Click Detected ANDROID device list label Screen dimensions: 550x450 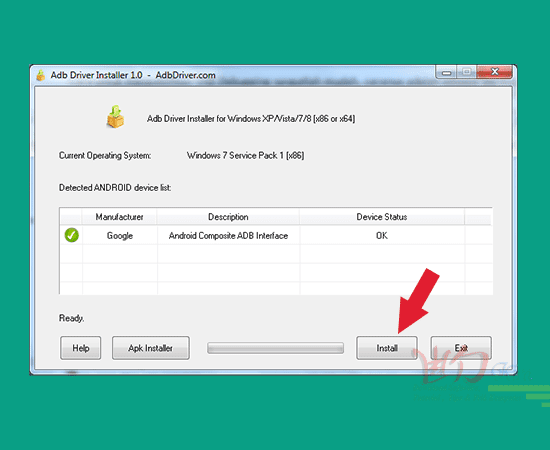pyautogui.click(x=115, y=188)
